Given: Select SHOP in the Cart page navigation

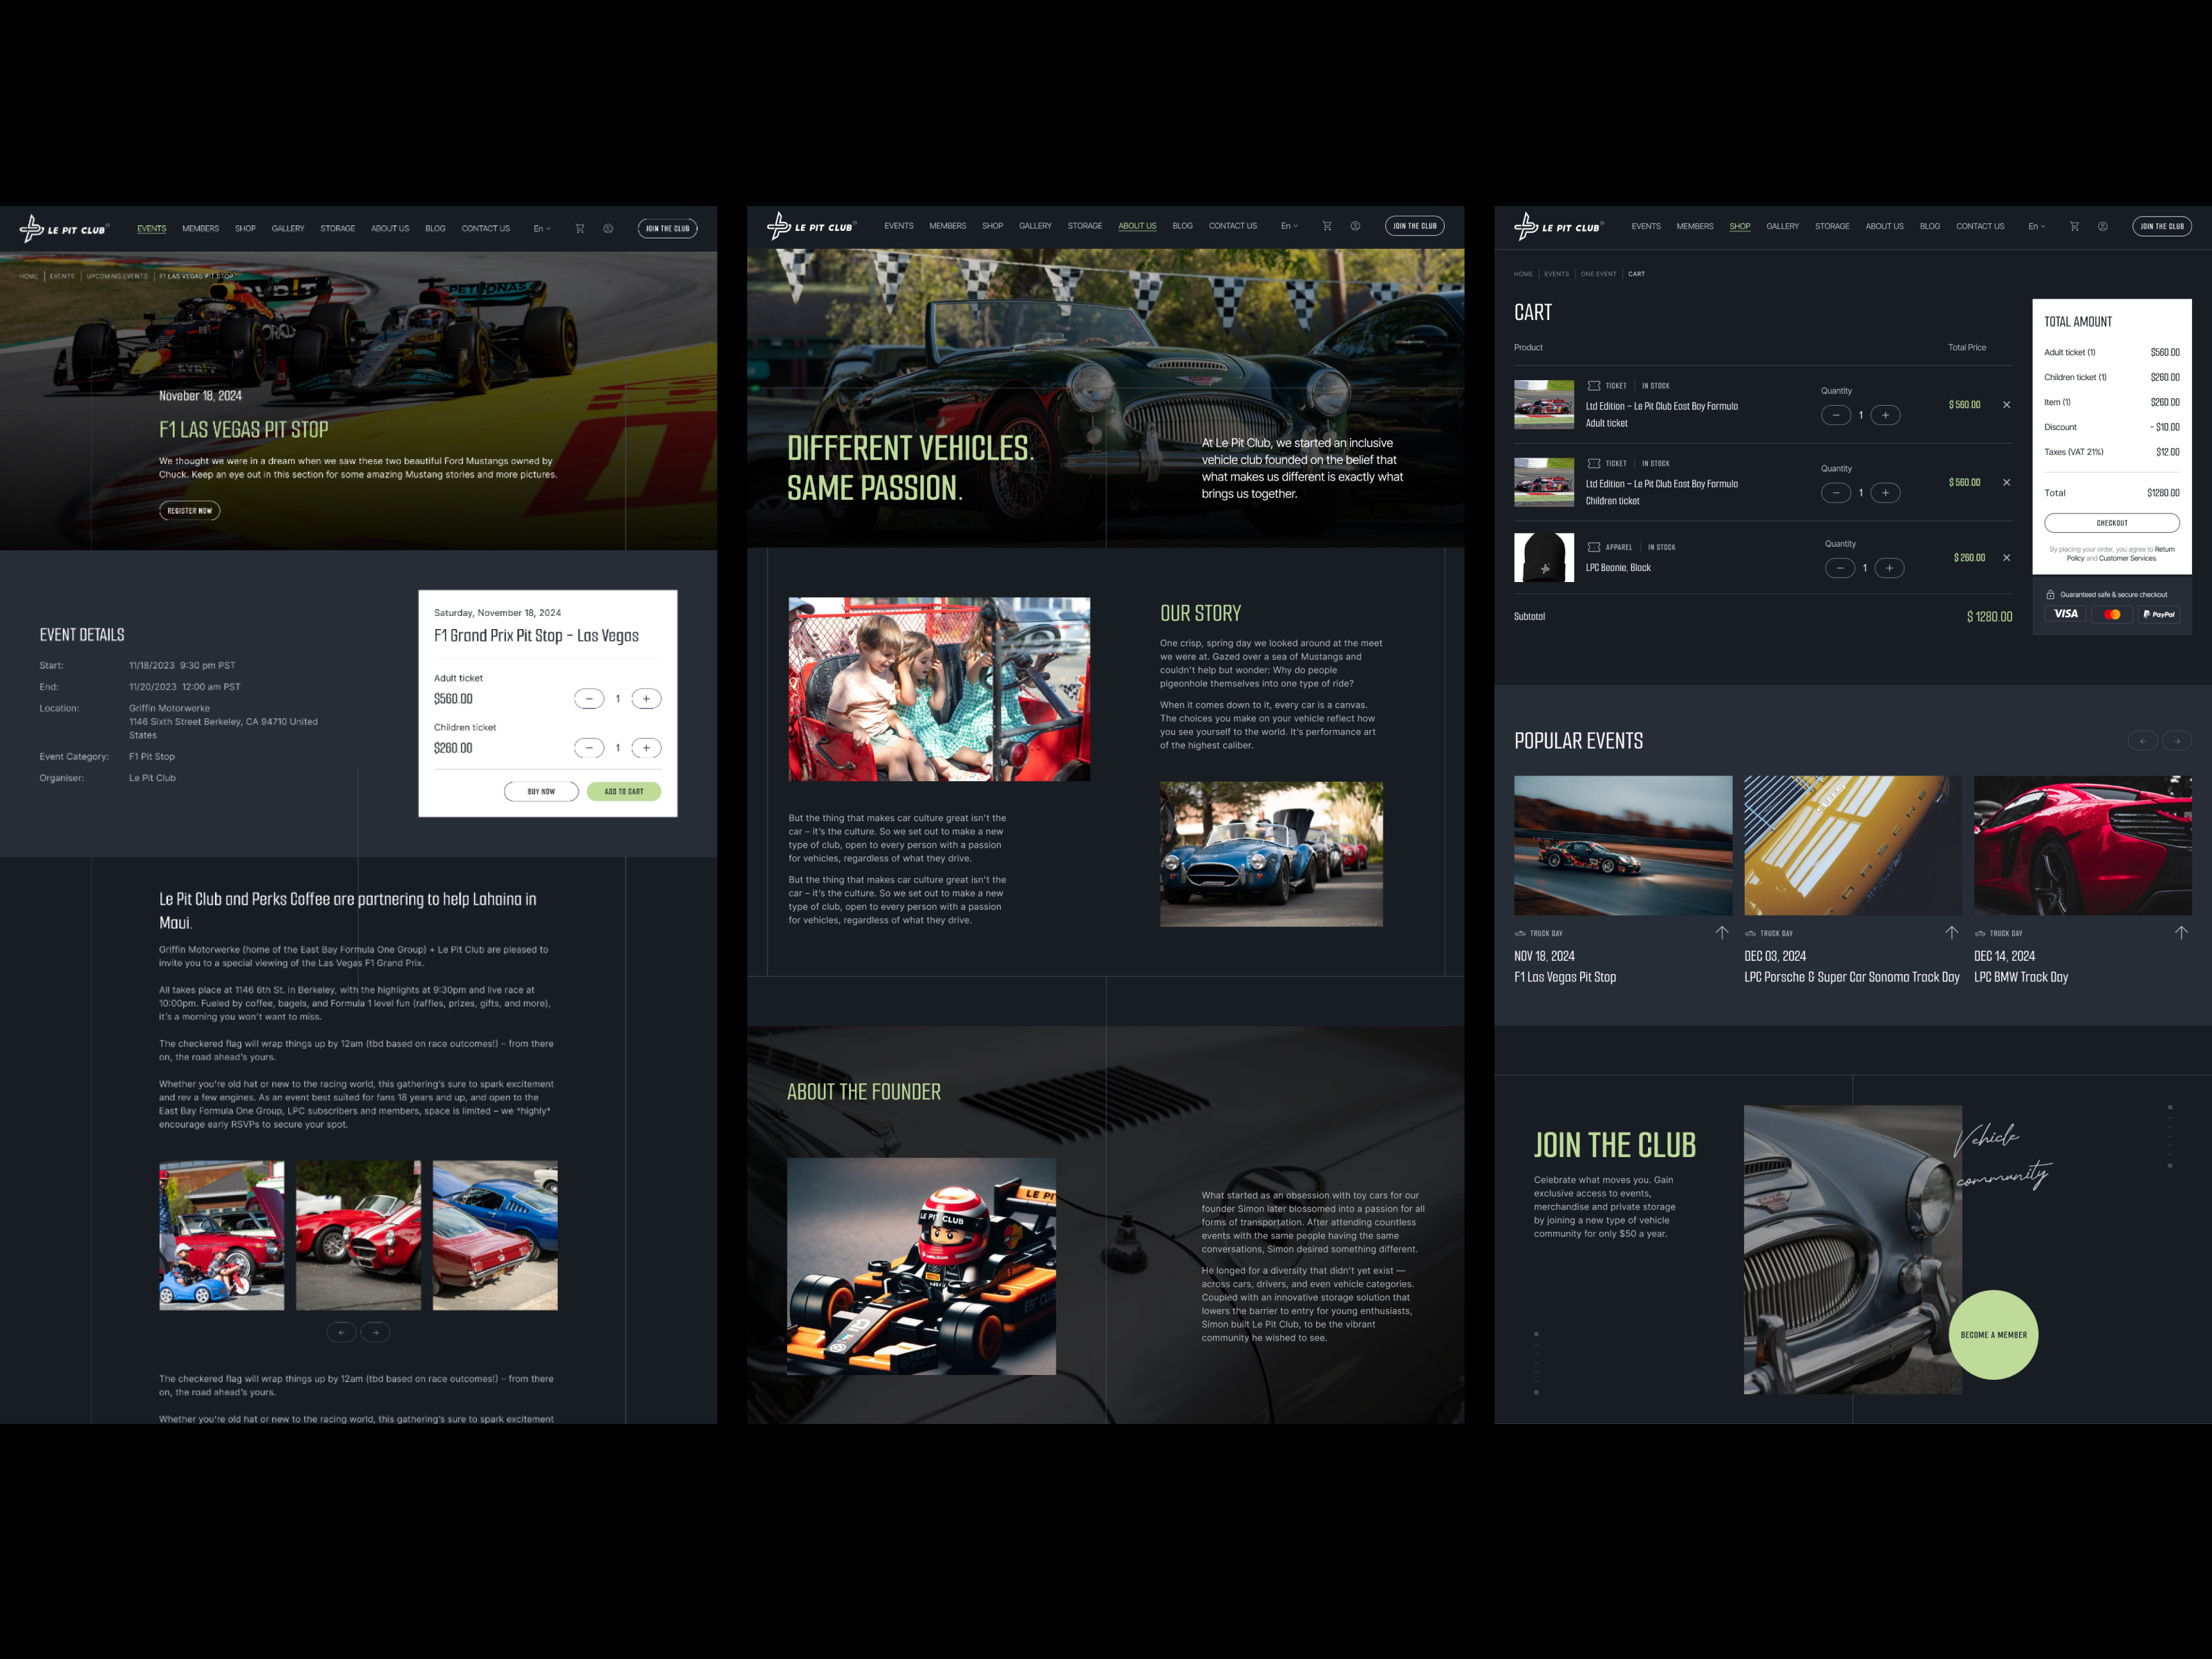Looking at the screenshot, I should coord(1740,226).
